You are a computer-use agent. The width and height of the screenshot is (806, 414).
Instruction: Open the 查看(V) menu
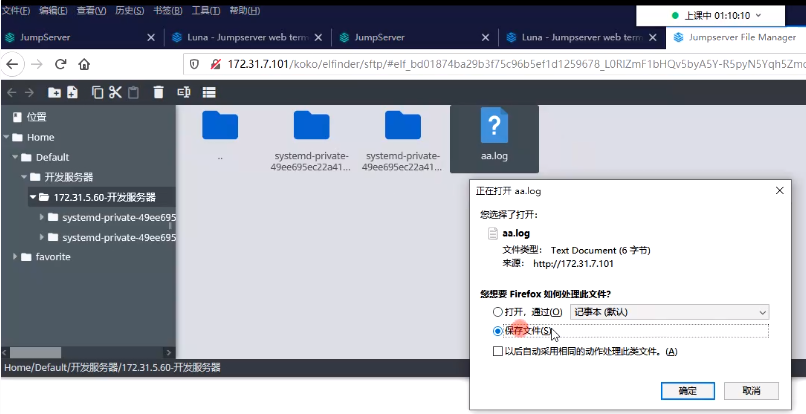point(91,11)
